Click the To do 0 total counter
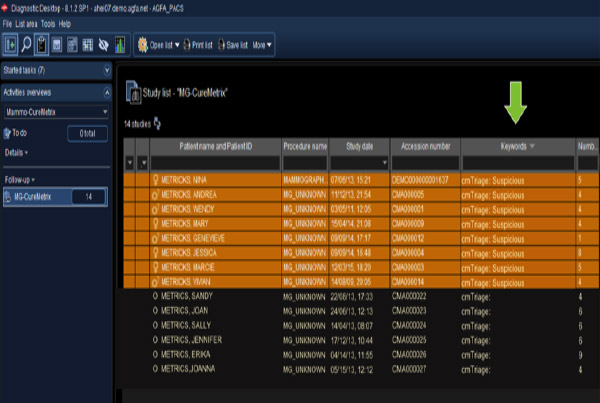 (87, 133)
